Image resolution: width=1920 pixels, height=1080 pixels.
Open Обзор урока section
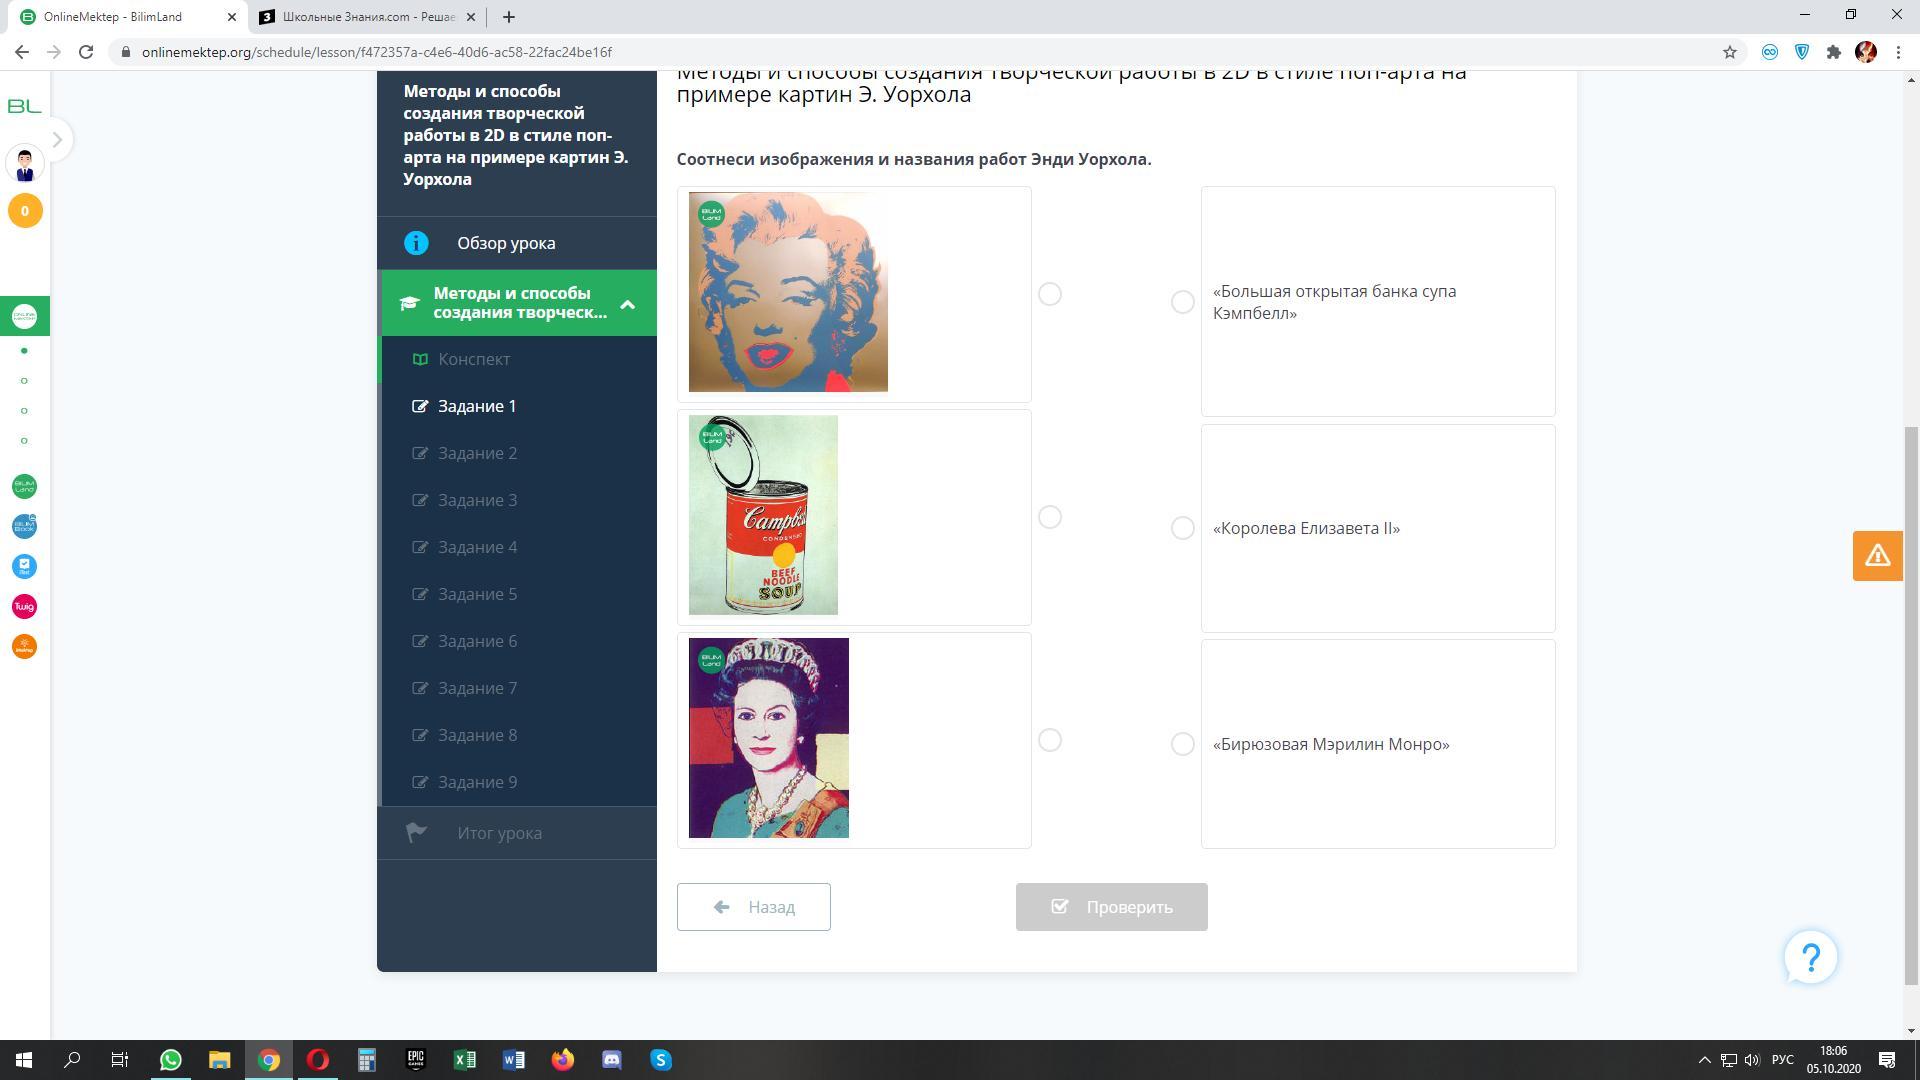(517, 243)
